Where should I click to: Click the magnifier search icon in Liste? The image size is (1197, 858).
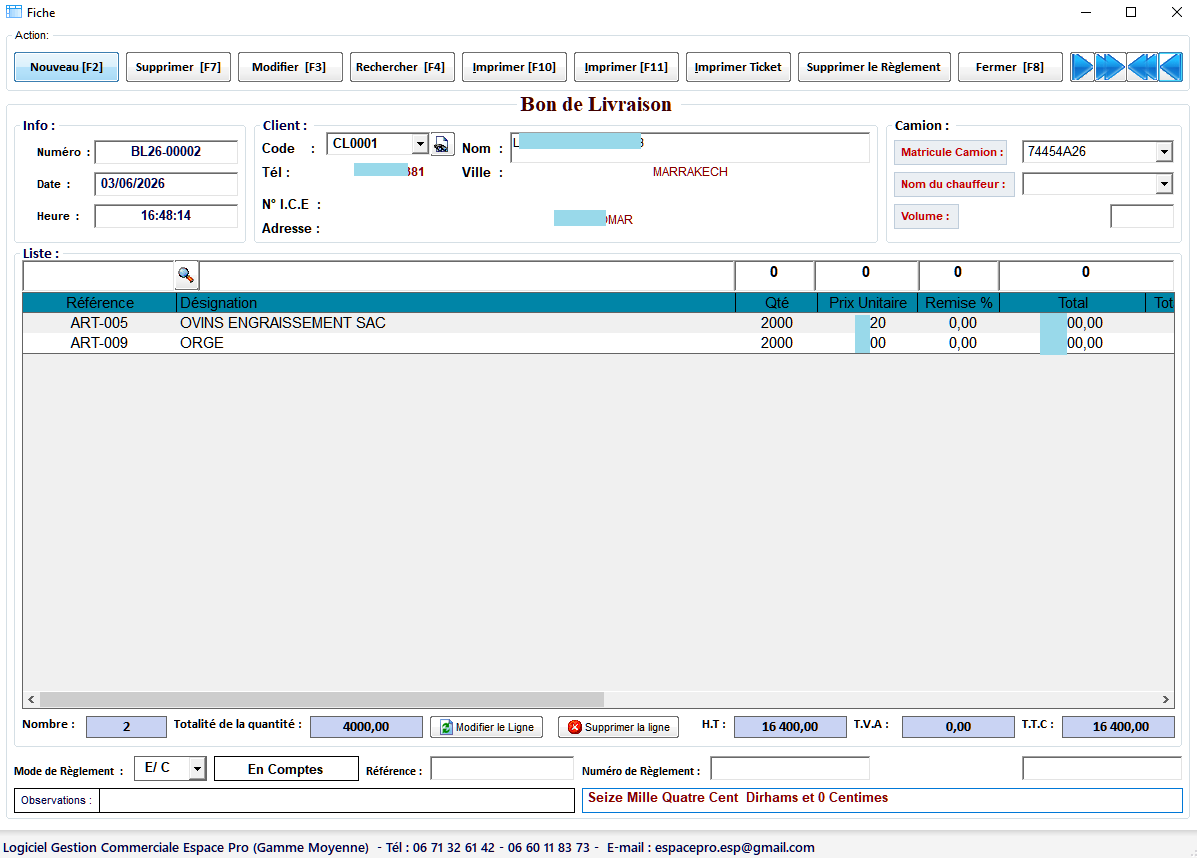point(186,275)
